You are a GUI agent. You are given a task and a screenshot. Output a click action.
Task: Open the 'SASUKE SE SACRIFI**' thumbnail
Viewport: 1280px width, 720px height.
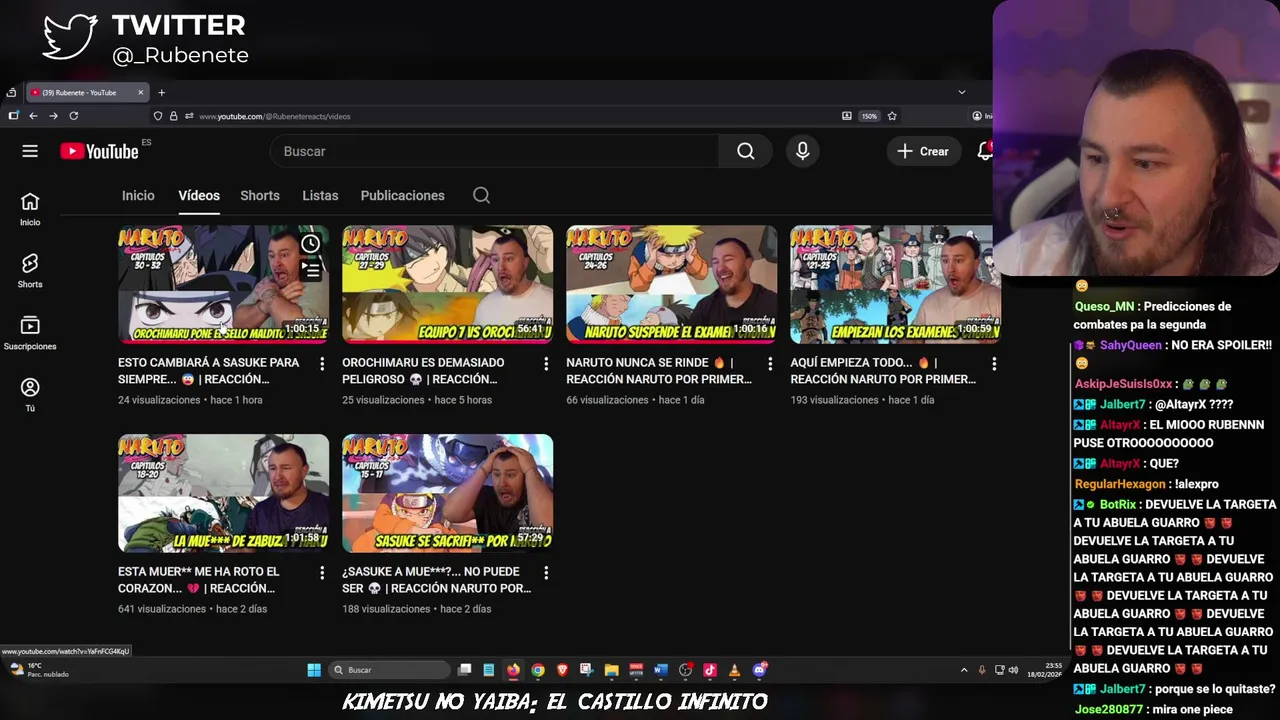coord(447,493)
